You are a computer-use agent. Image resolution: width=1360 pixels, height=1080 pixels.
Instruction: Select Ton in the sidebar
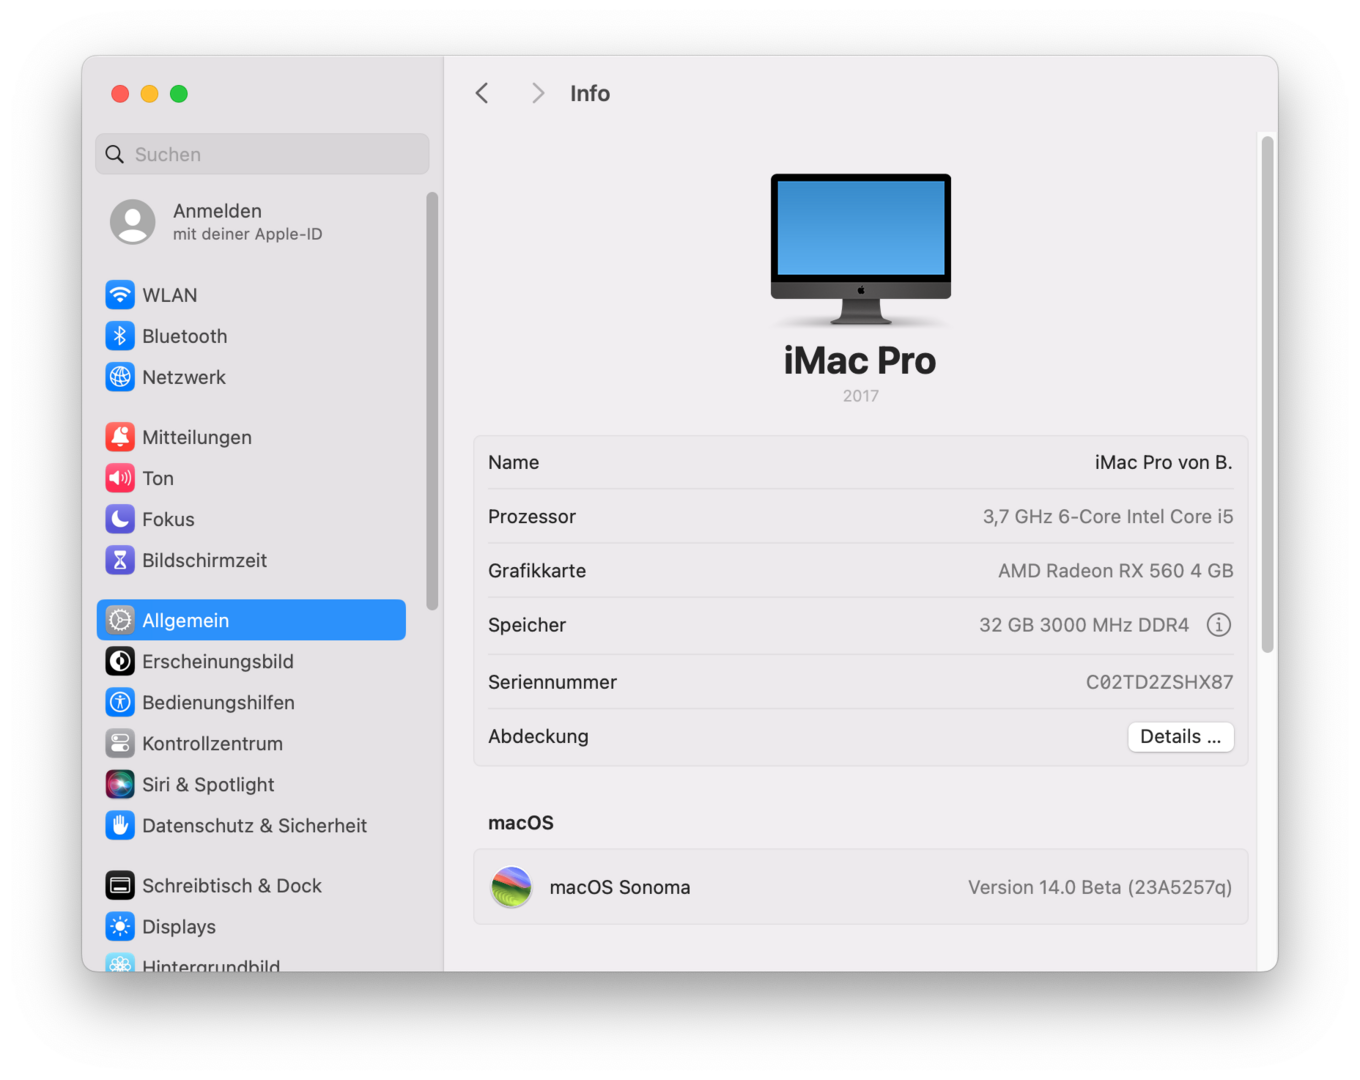tap(251, 478)
